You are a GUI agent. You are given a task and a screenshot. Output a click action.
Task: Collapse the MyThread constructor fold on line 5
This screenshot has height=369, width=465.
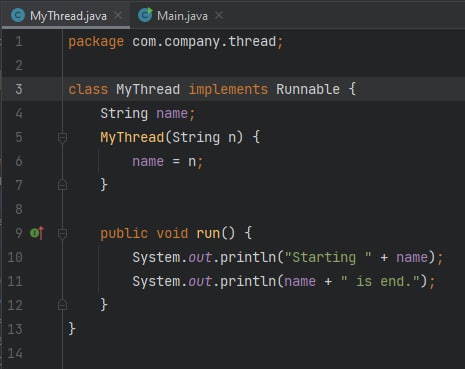(62, 137)
